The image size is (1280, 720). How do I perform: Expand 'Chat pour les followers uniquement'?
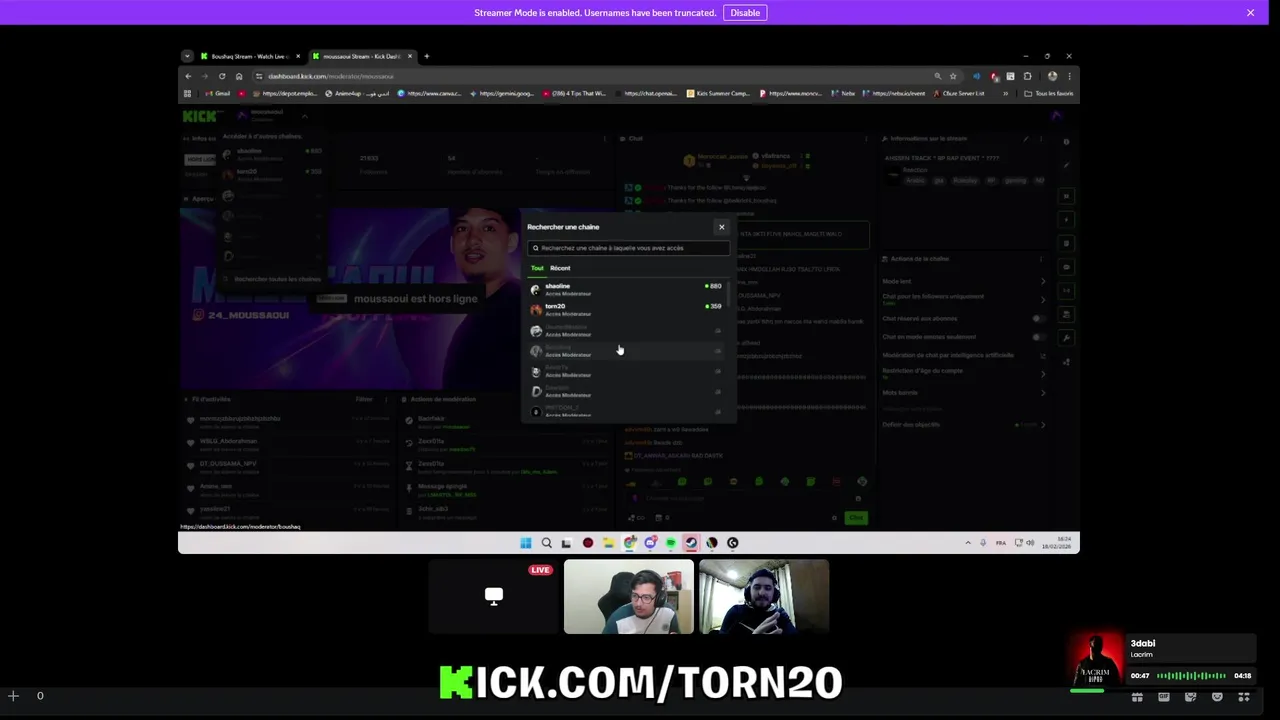(x=963, y=298)
